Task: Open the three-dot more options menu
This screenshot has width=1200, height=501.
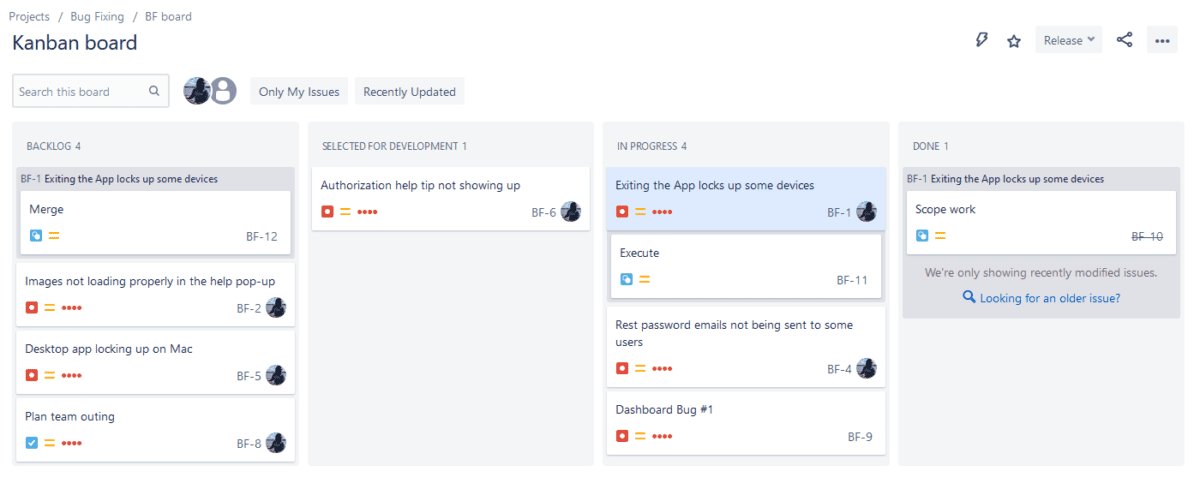Action: coord(1162,41)
